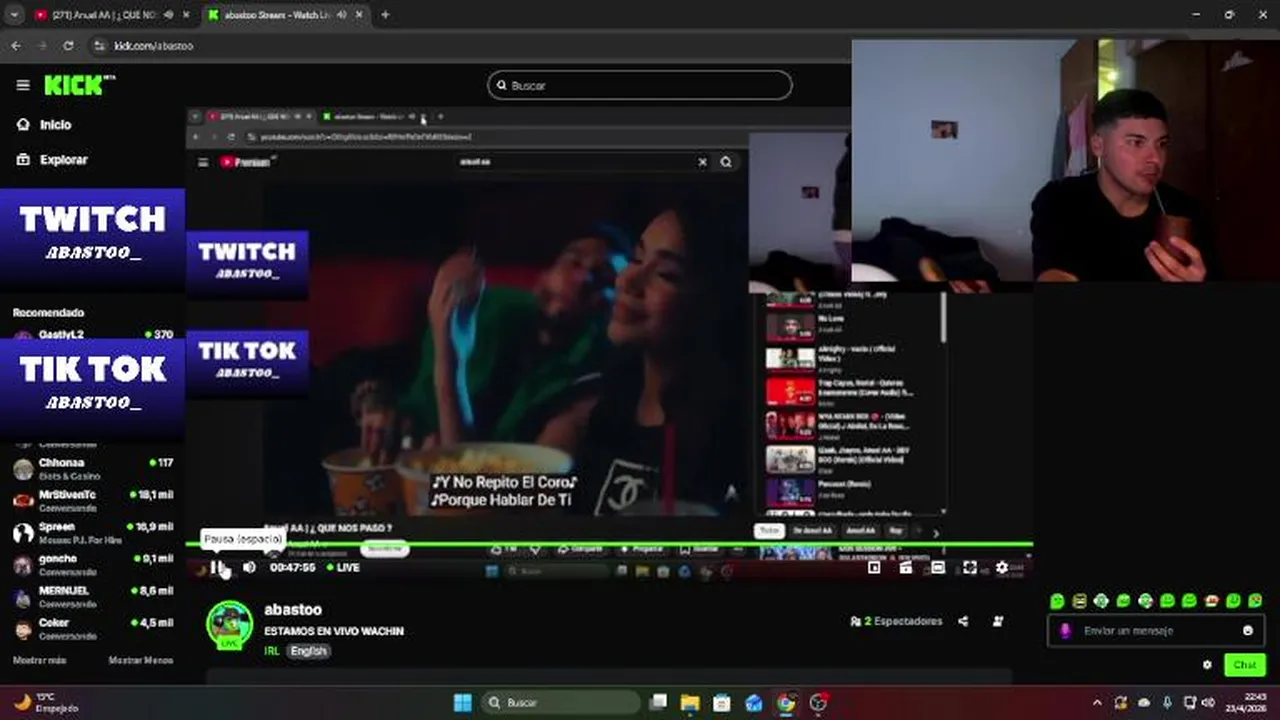Open the IRL category link

click(272, 651)
